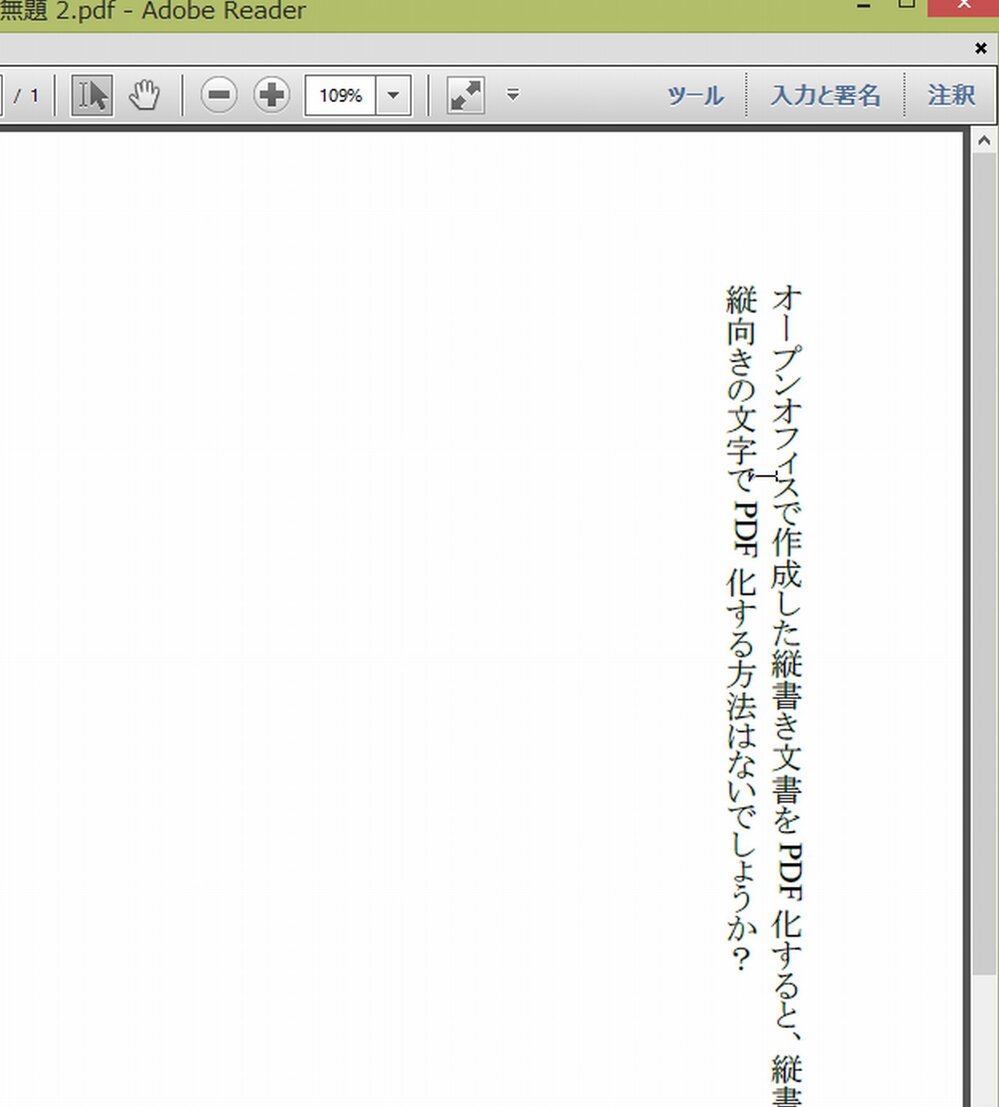
Task: Zoom in with the plus button
Action: click(x=272, y=95)
